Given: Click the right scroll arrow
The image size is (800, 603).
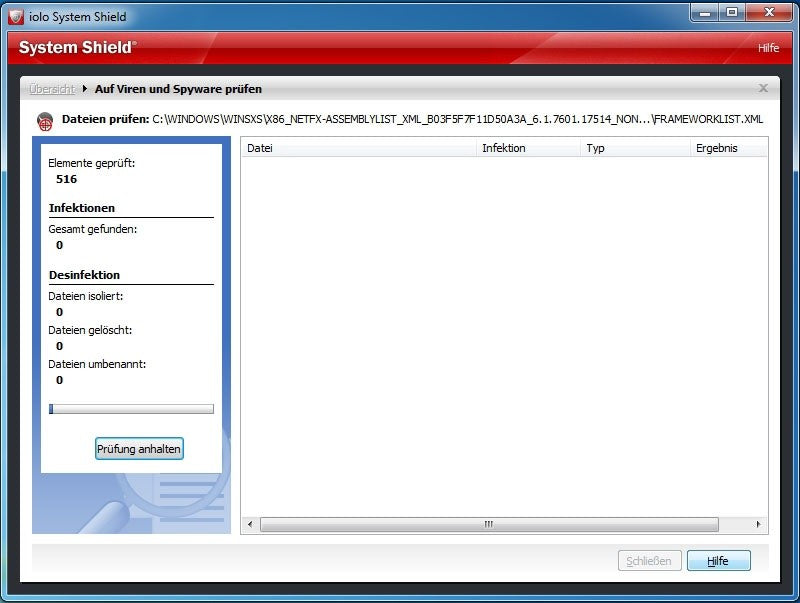Looking at the screenshot, I should (x=758, y=524).
